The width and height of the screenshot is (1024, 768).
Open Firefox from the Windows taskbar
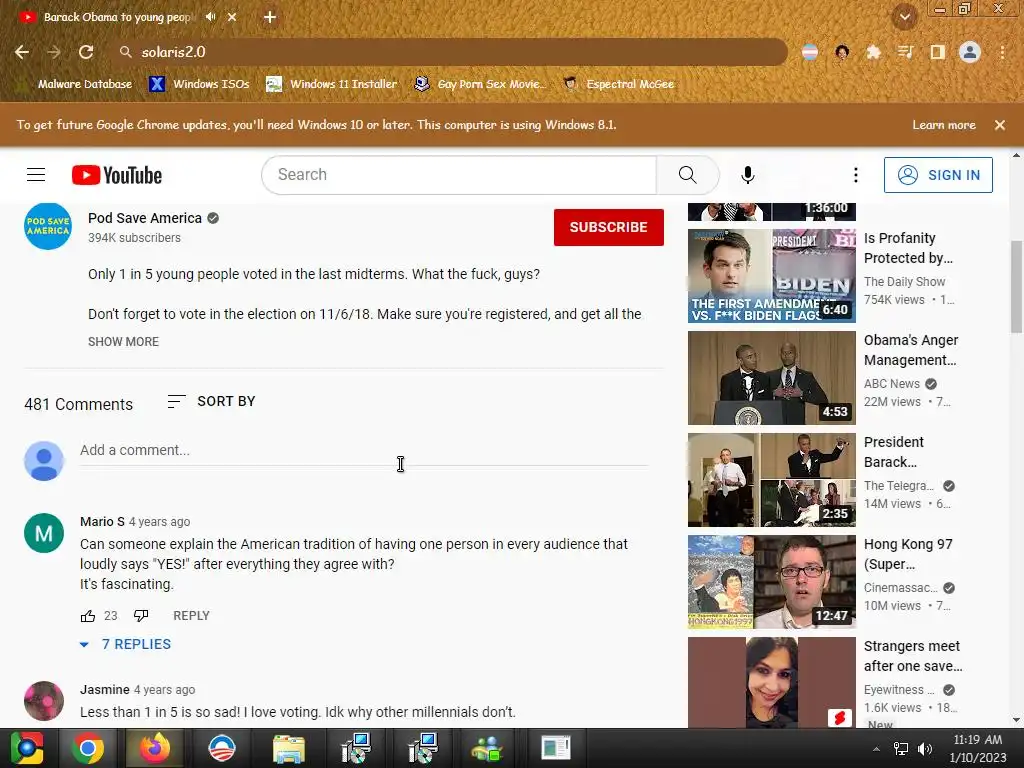tap(155, 748)
